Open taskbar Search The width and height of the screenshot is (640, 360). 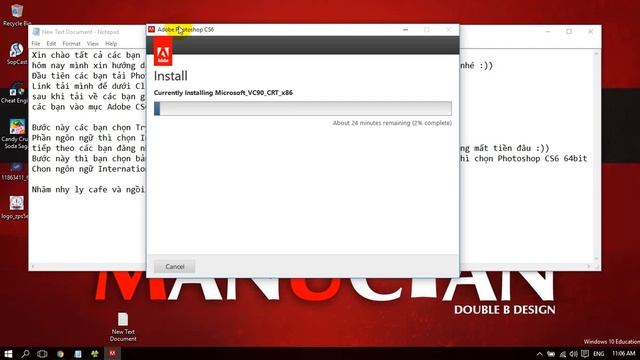pyautogui.click(x=25, y=353)
